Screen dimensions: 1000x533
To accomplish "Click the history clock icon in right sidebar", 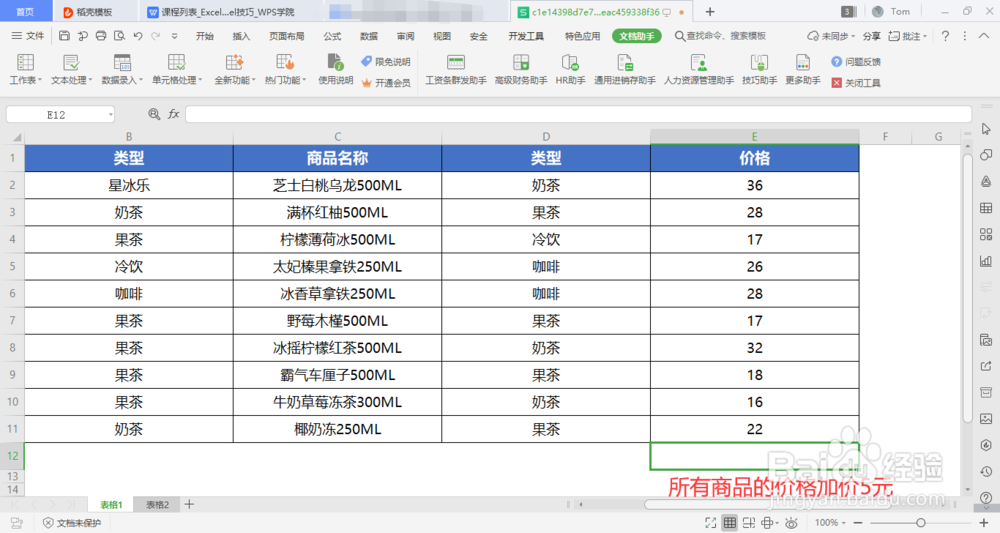I will pyautogui.click(x=986, y=471).
